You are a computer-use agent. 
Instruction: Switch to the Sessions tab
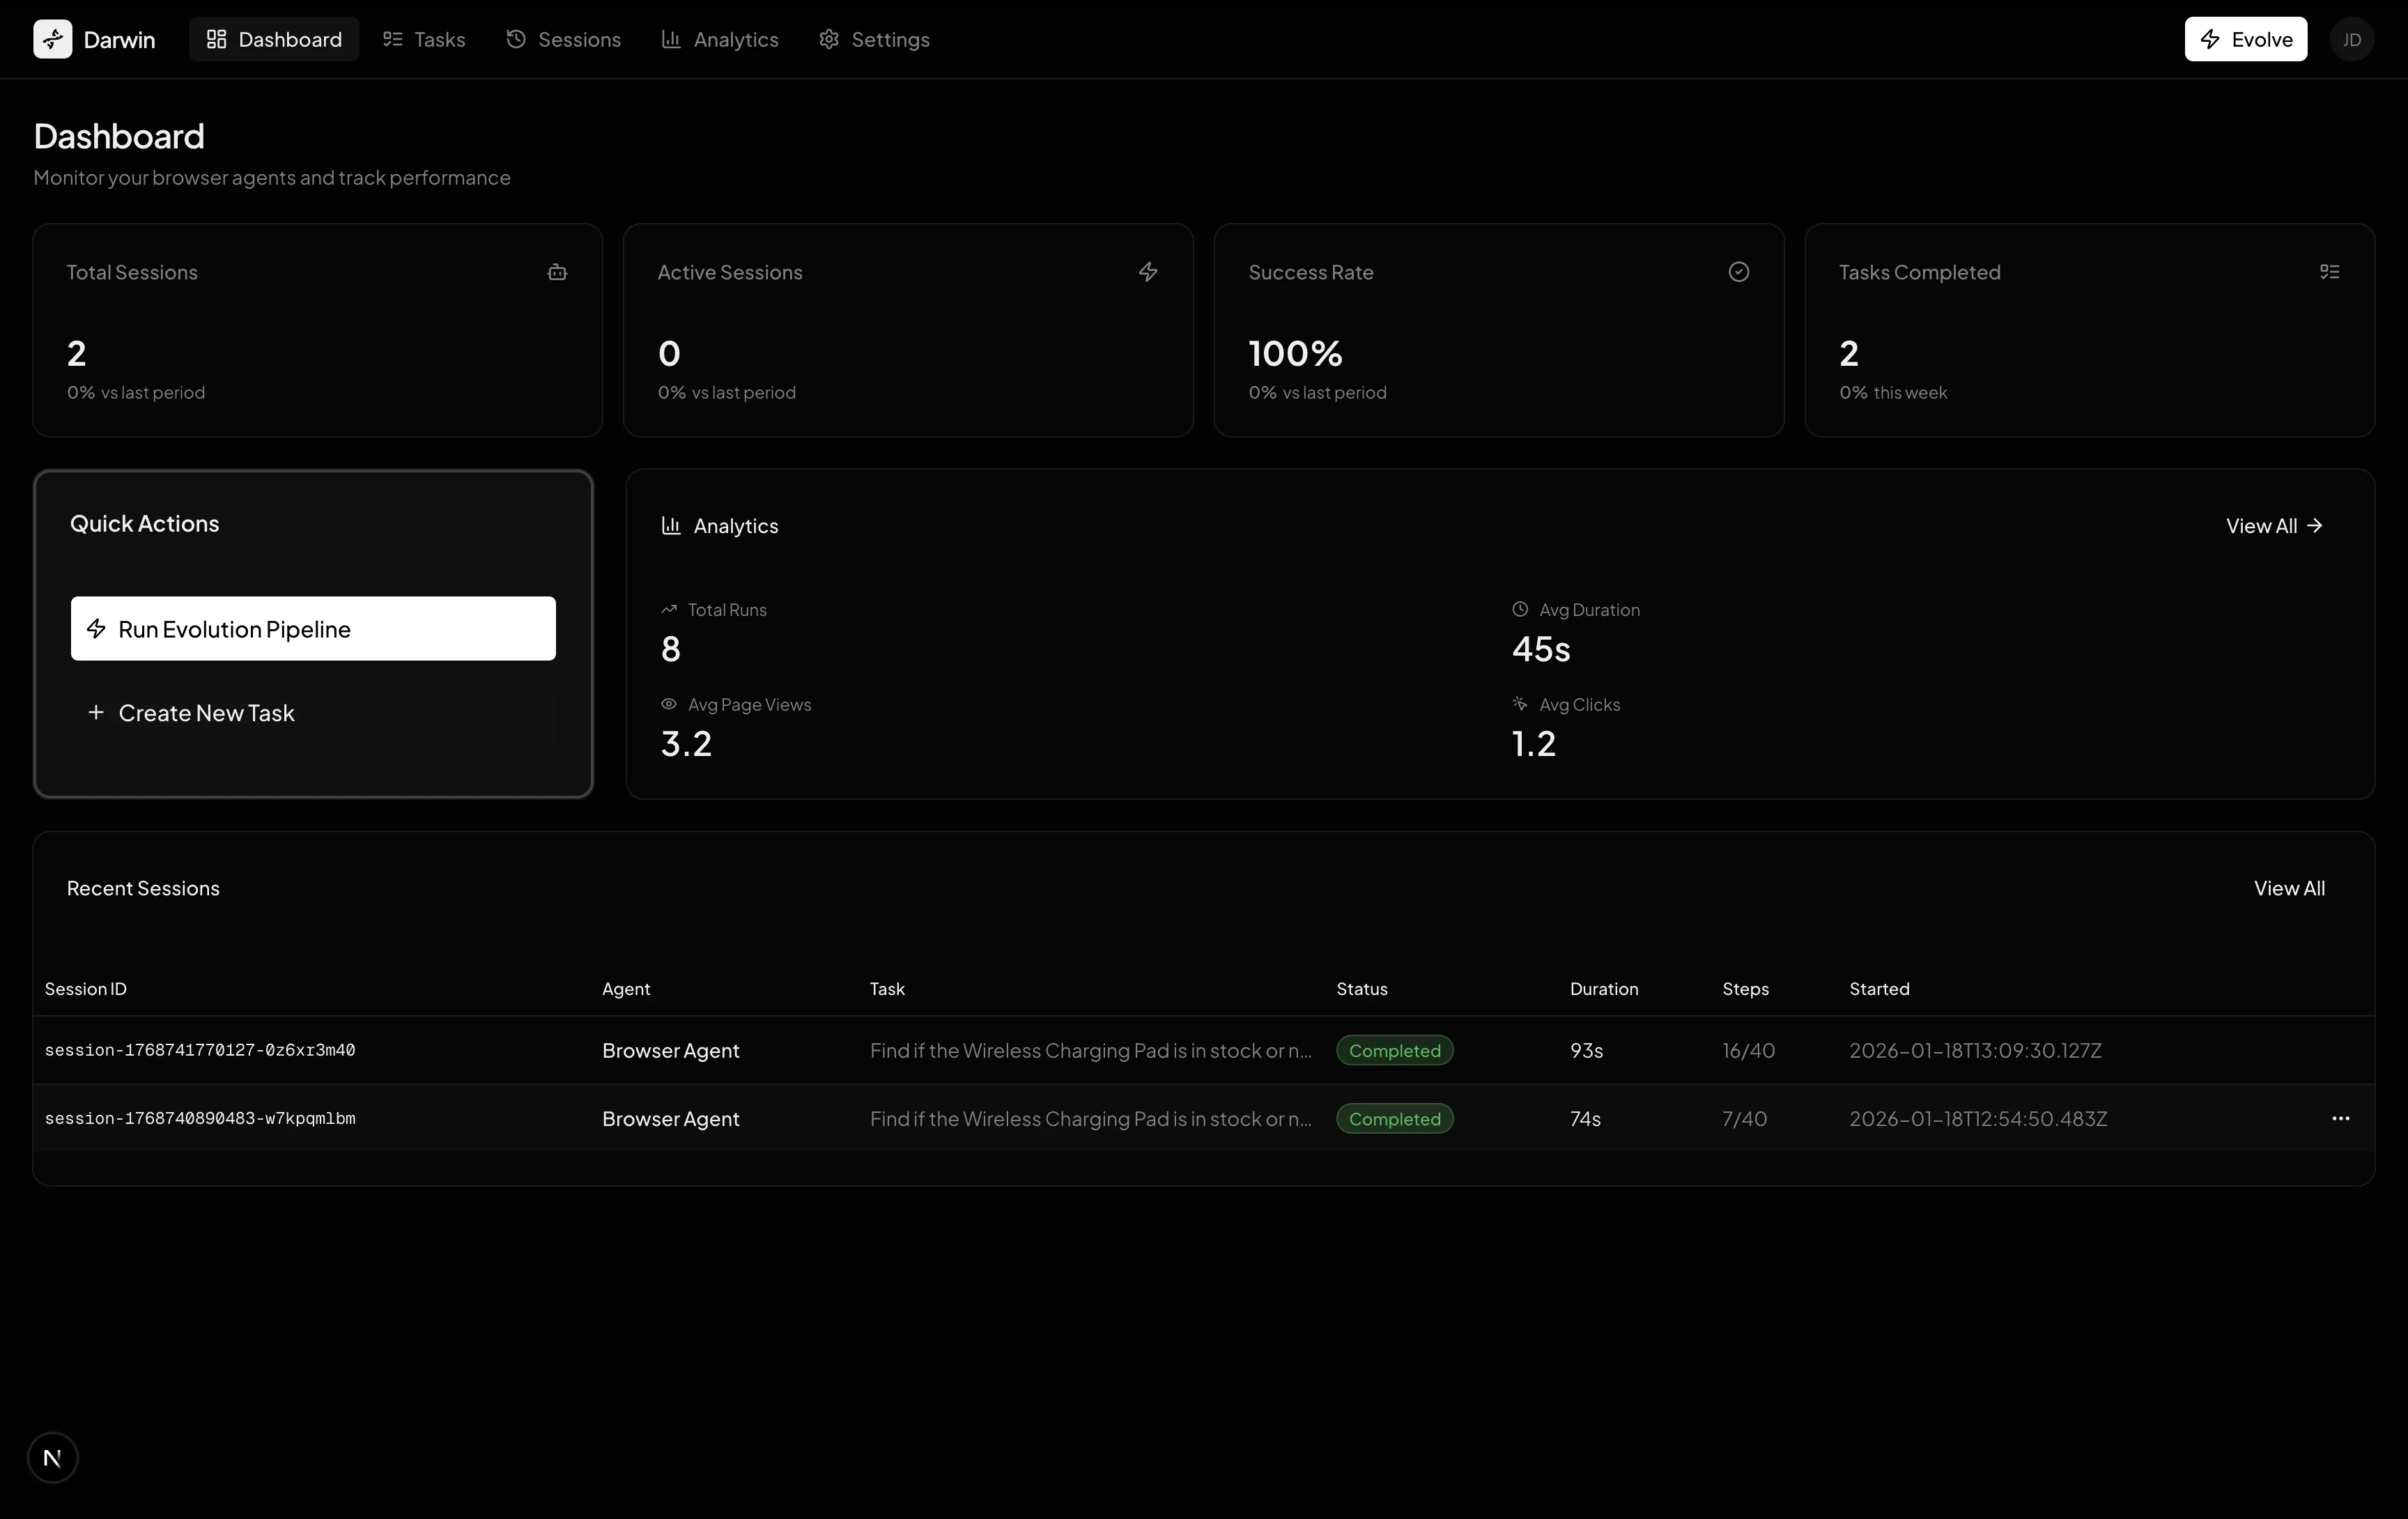click(563, 39)
